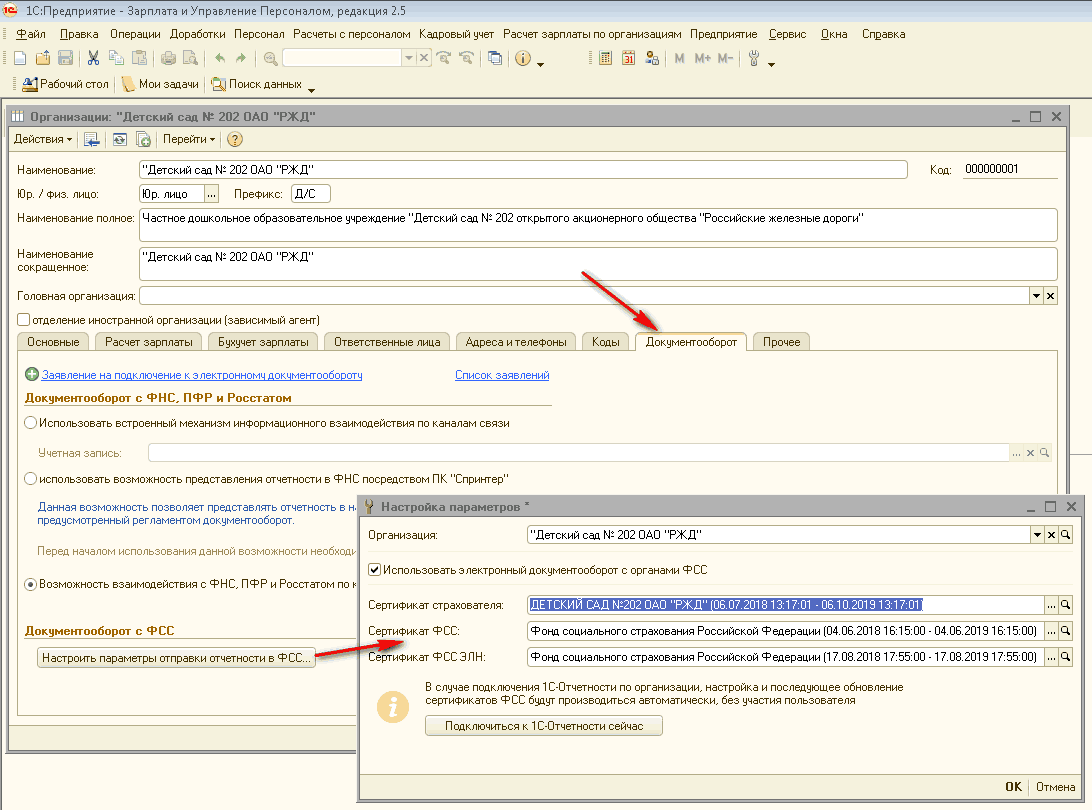Click the Print preview icon
This screenshot has height=810, width=1092.
coord(189,59)
